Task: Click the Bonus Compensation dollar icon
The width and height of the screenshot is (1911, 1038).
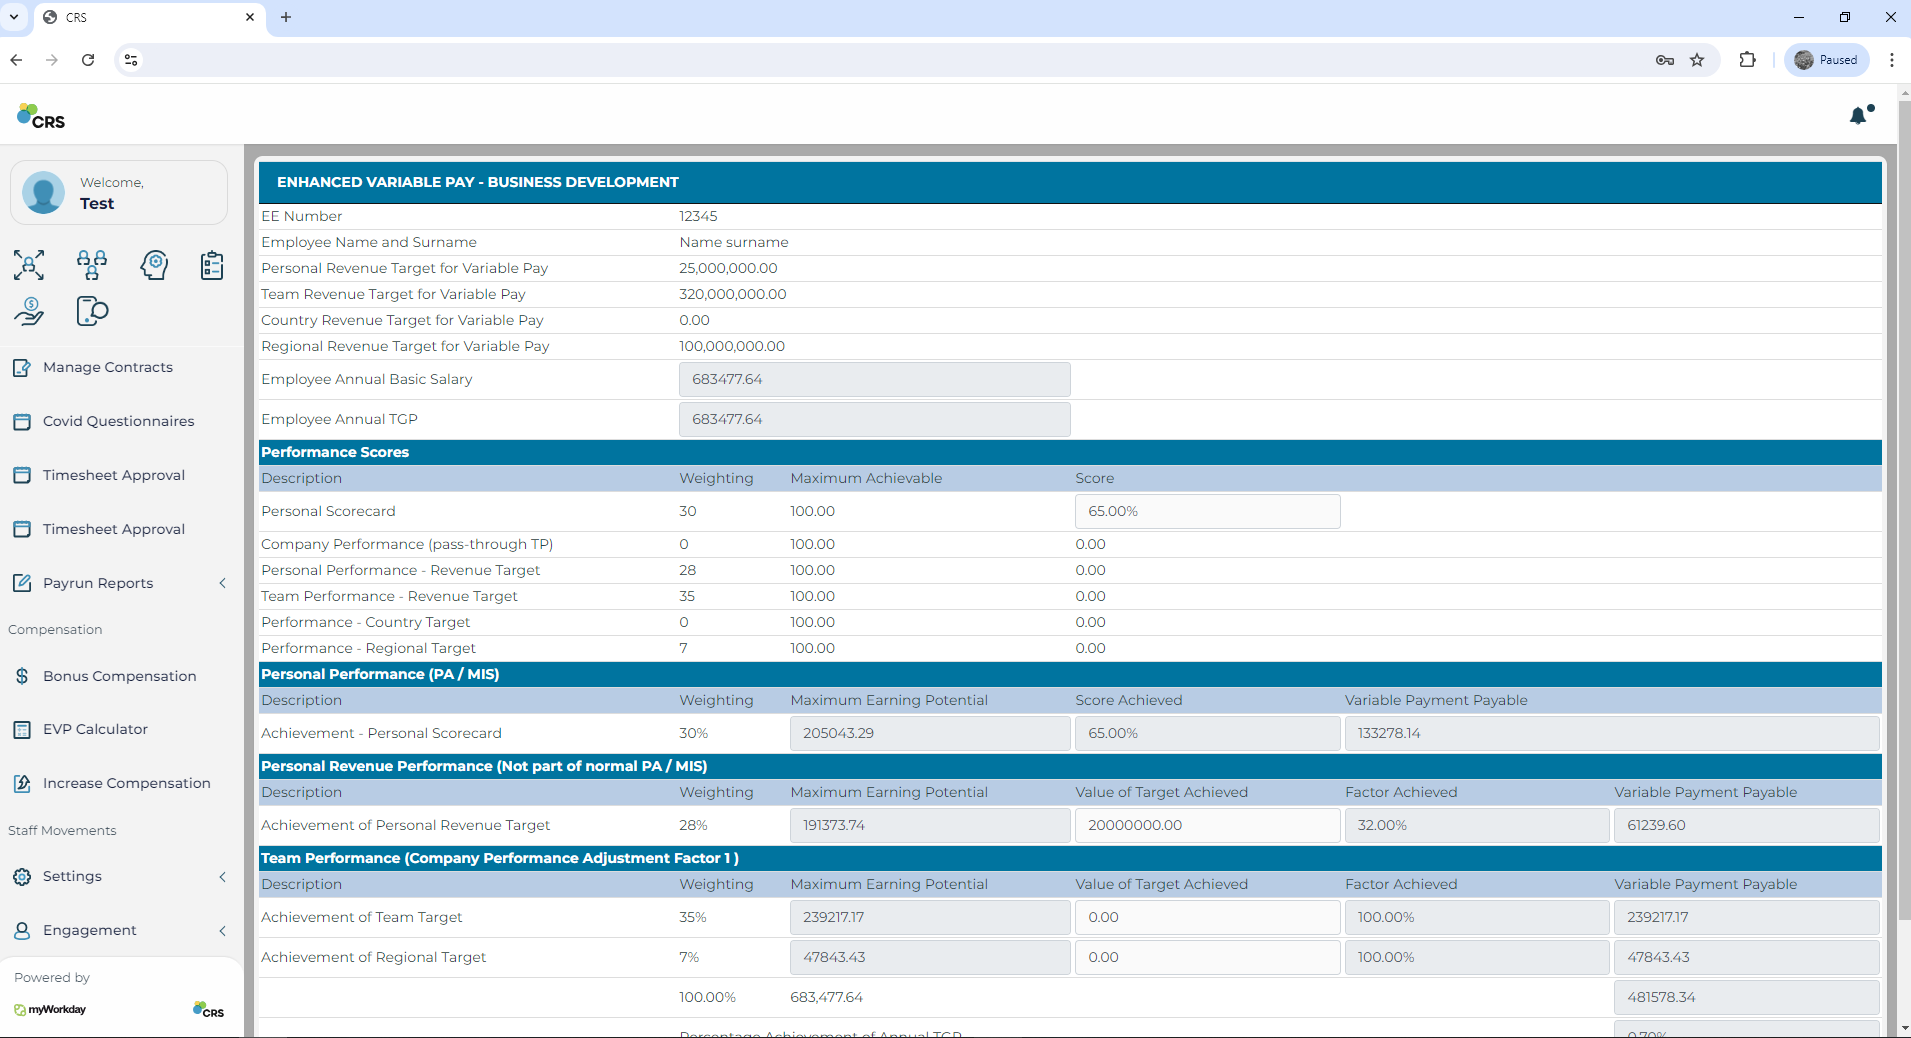Action: (x=22, y=676)
